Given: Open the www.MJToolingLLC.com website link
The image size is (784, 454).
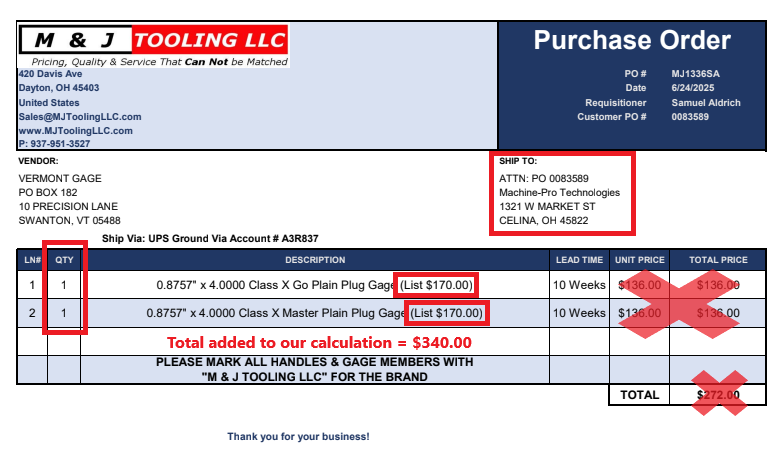Looking at the screenshot, I should point(75,130).
